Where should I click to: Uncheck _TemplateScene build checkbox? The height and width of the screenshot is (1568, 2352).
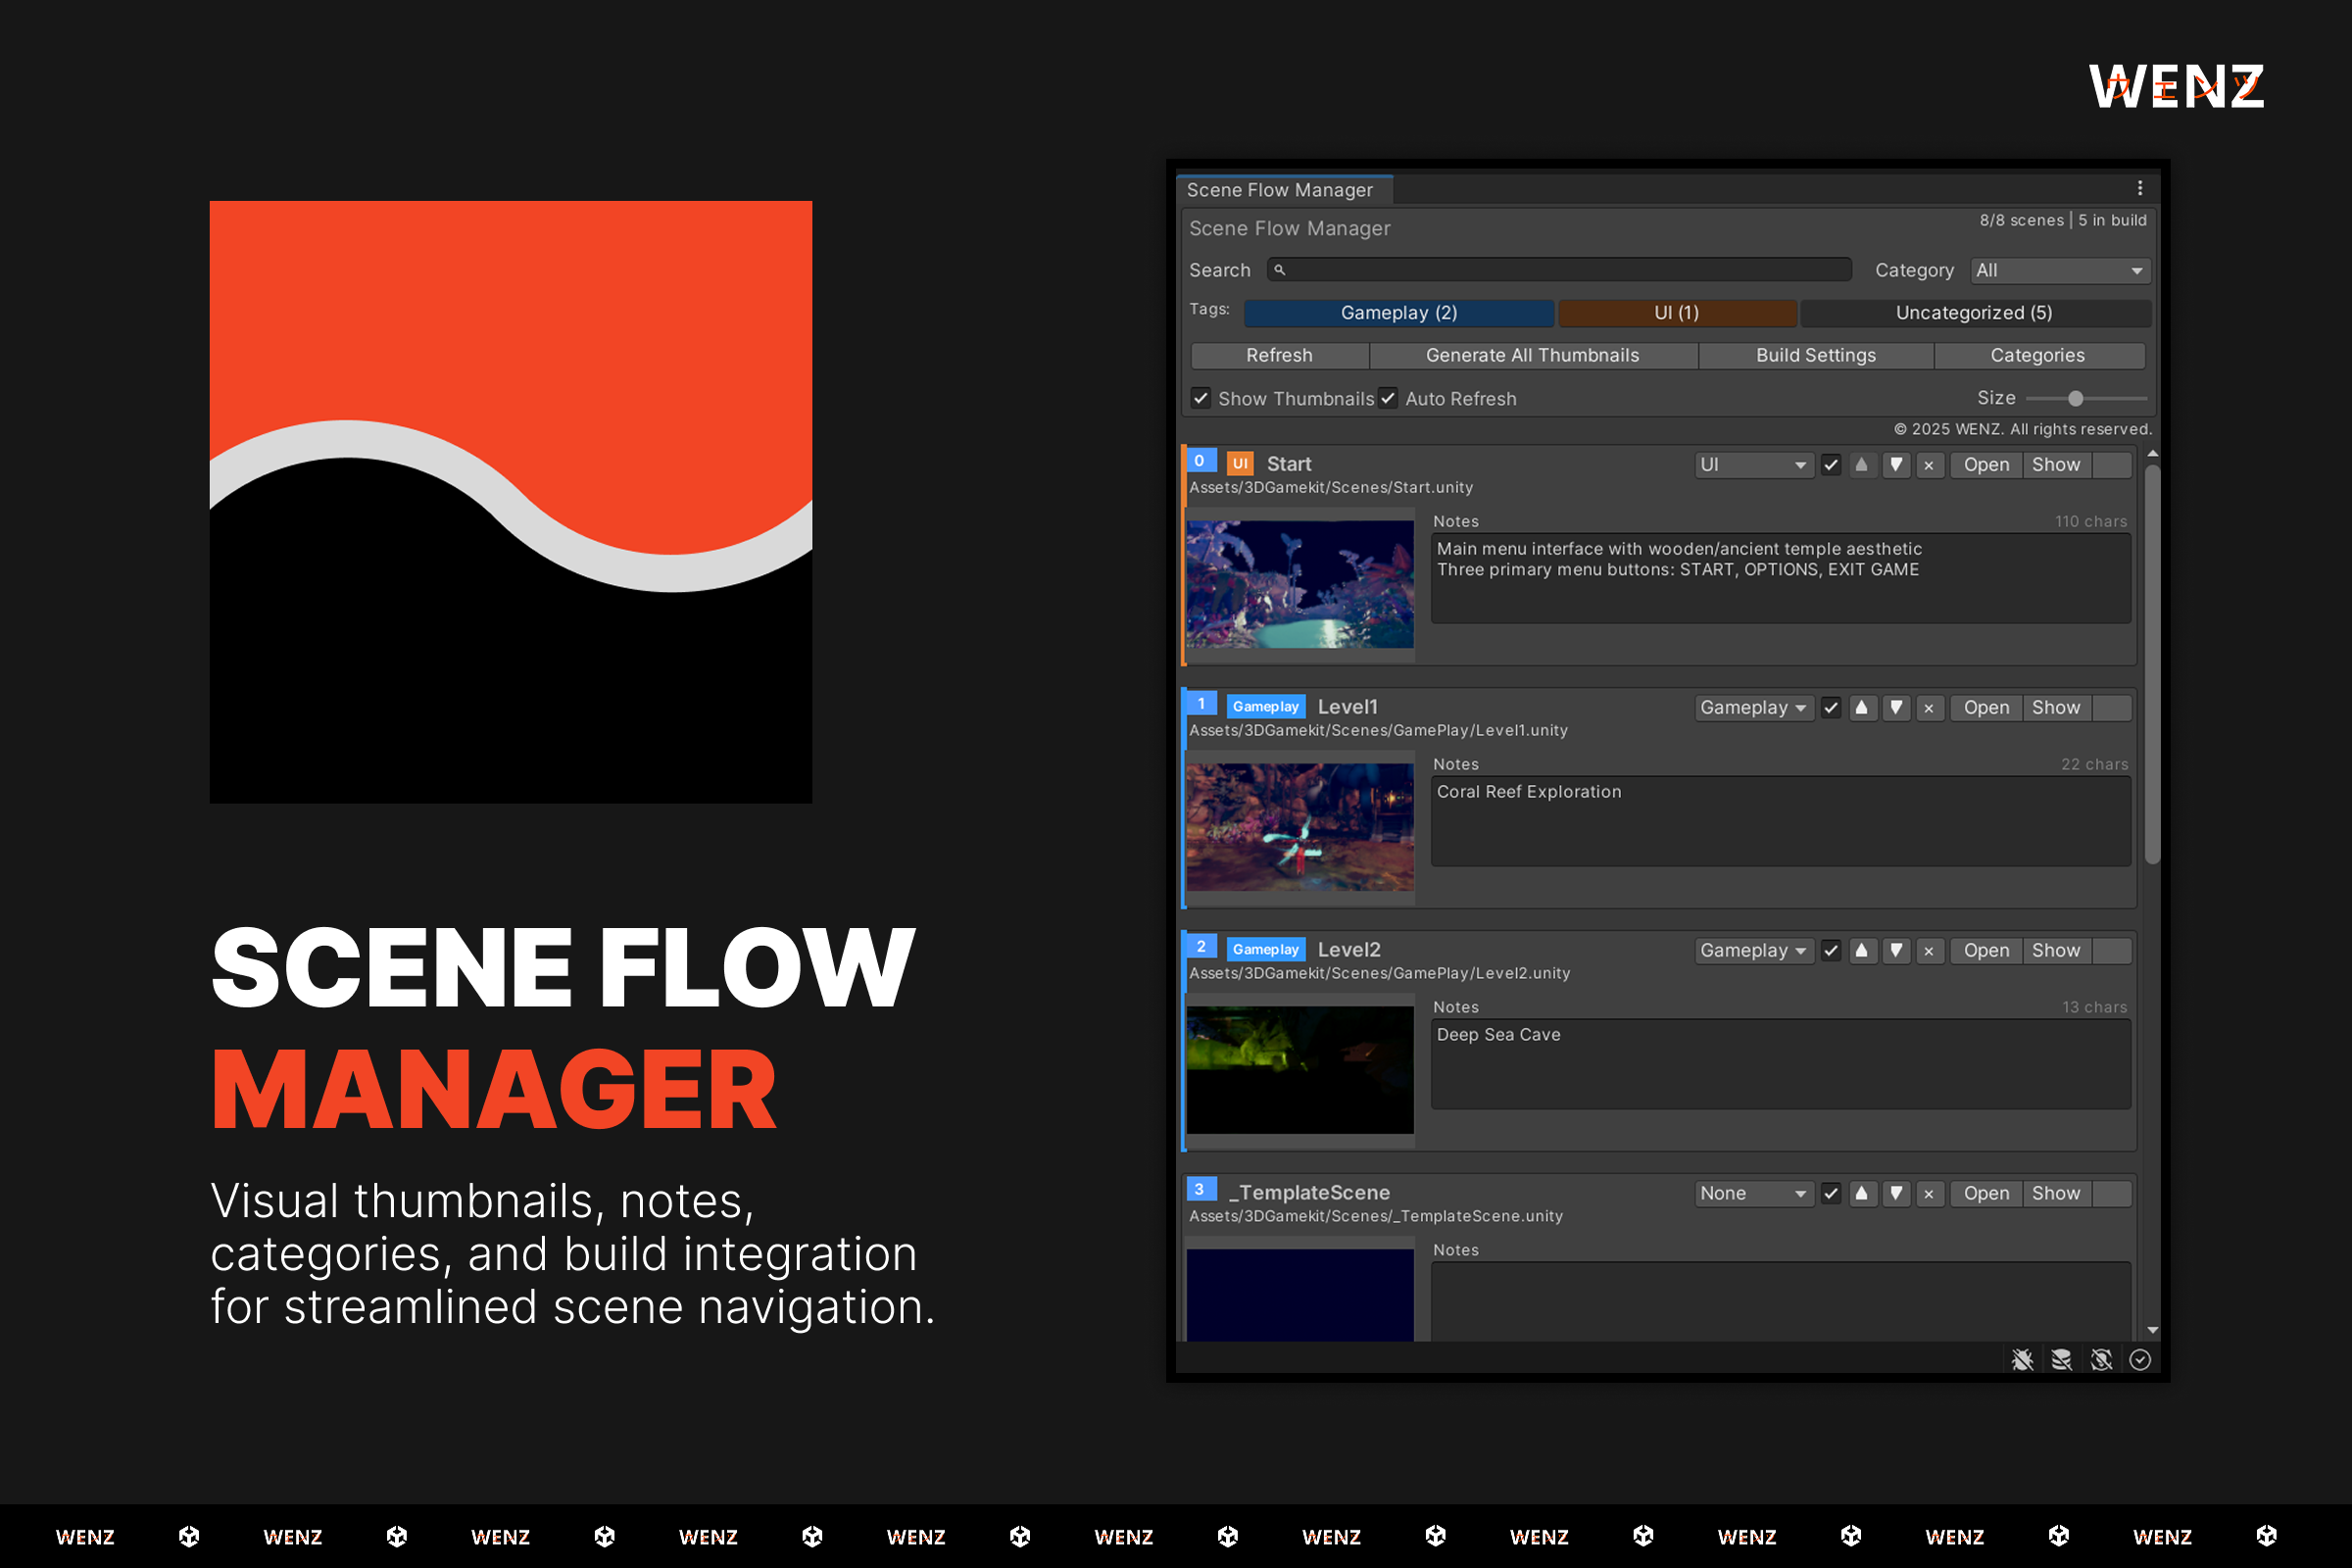point(1831,1194)
